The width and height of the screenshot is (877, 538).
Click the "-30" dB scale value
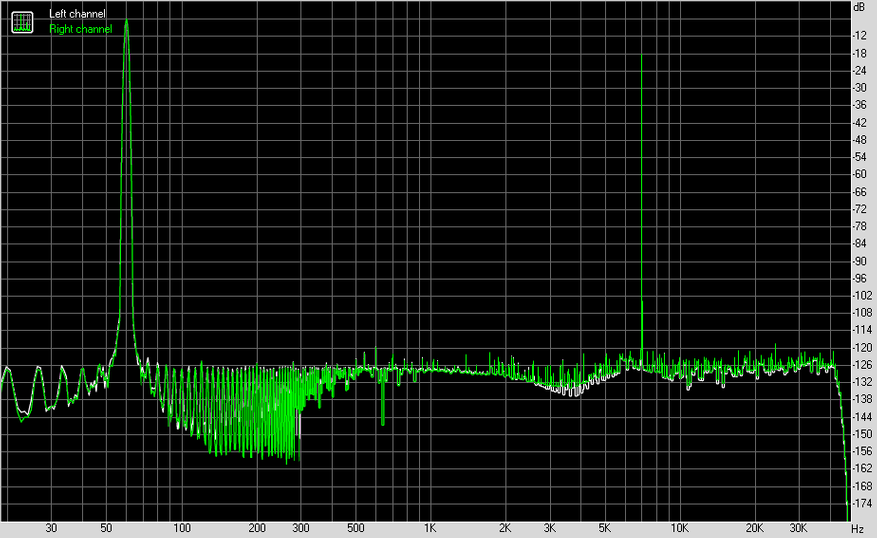859,88
